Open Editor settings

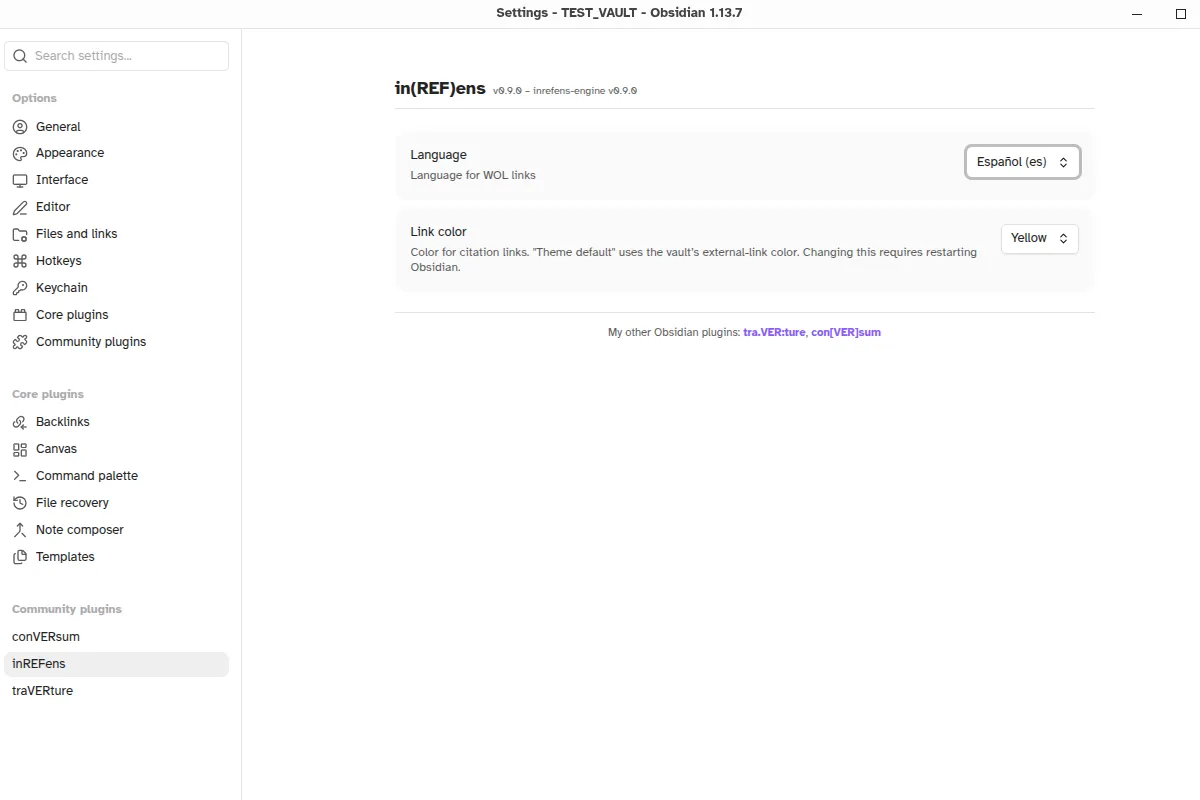[x=116, y=208]
